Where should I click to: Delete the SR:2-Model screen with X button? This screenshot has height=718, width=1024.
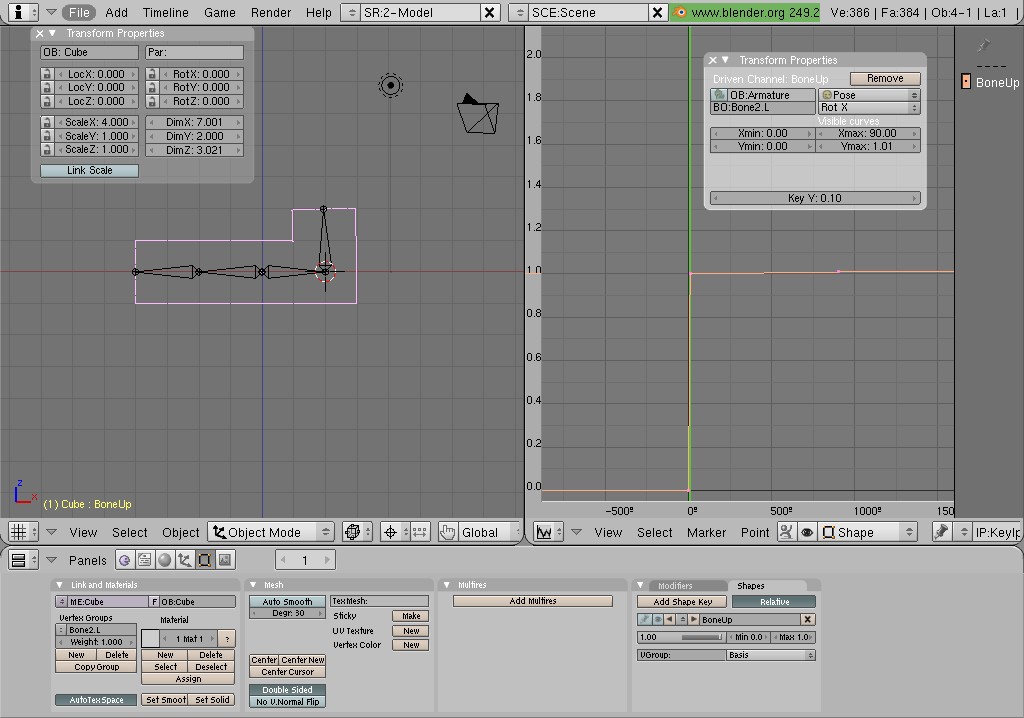click(489, 12)
